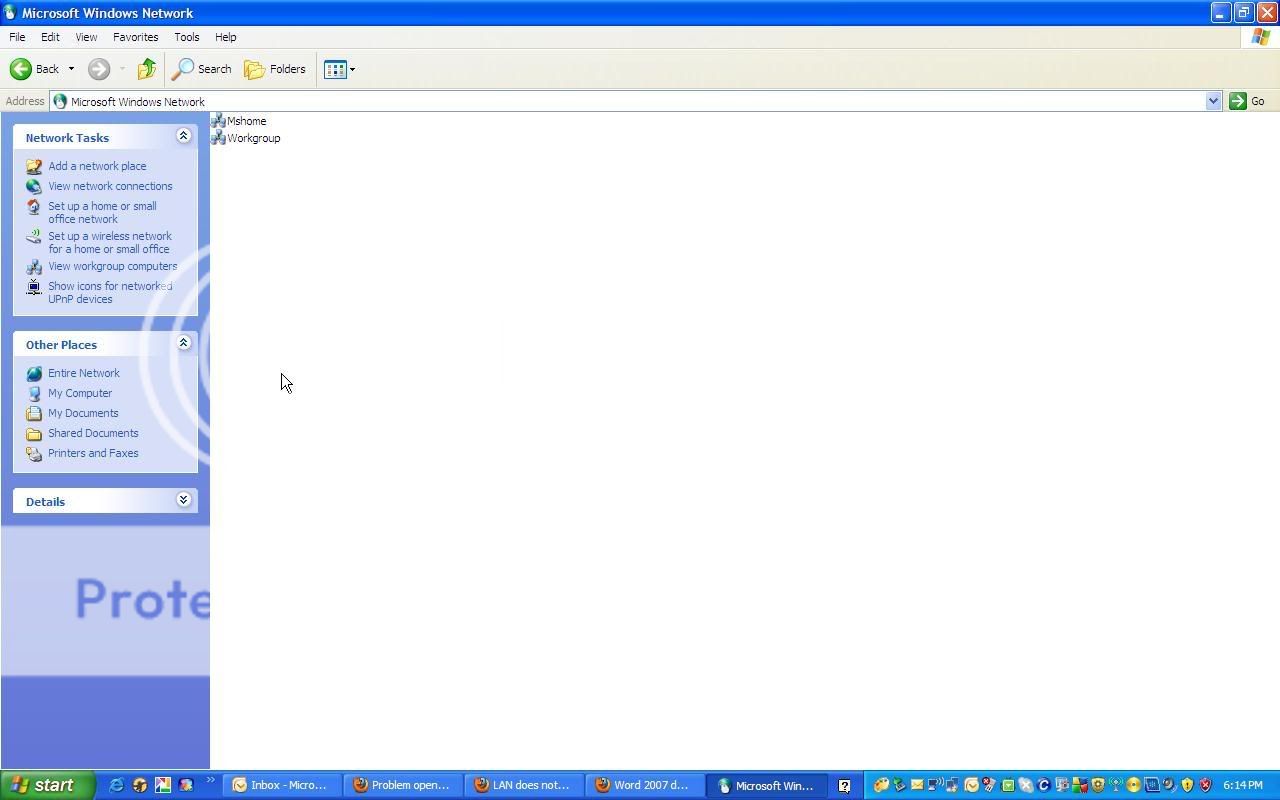This screenshot has height=800, width=1280.
Task: Collapse the Other Places panel
Action: click(183, 343)
